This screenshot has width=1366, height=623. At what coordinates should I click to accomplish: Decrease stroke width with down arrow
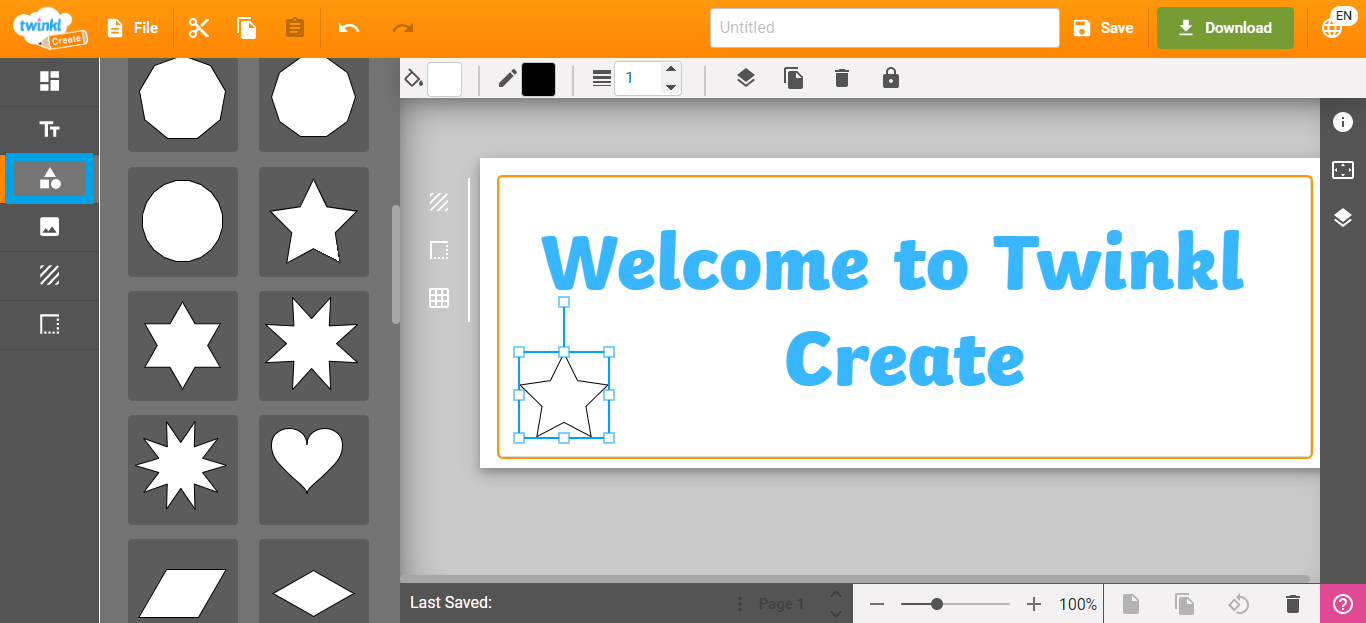(x=671, y=87)
